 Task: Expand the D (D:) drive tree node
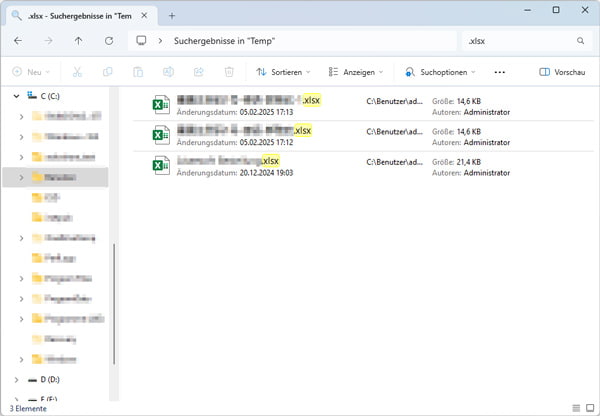pos(19,380)
